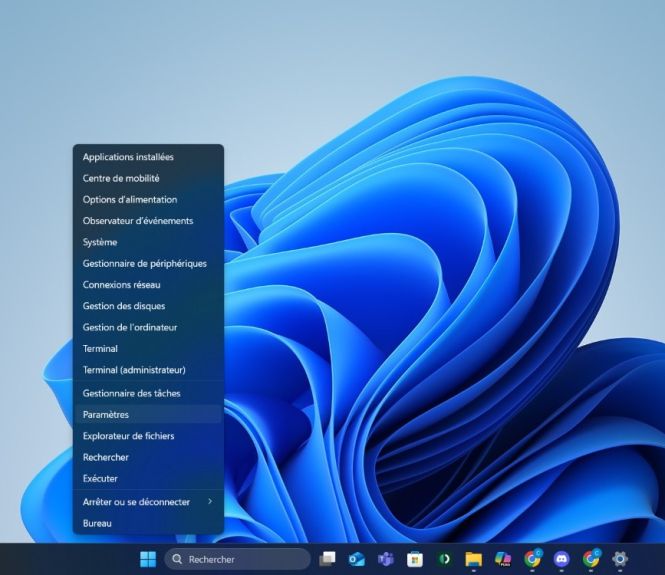The height and width of the screenshot is (575, 665).
Task: Select Applications installées in the menu
Action: 148,157
